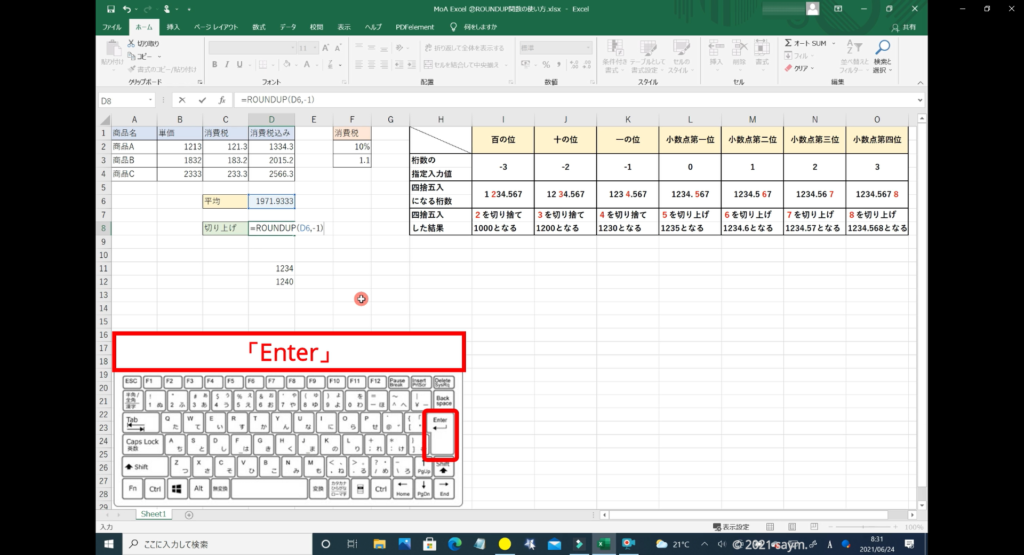The height and width of the screenshot is (555, 1024).
Task: Click the 共有 (Share) button
Action: click(905, 27)
